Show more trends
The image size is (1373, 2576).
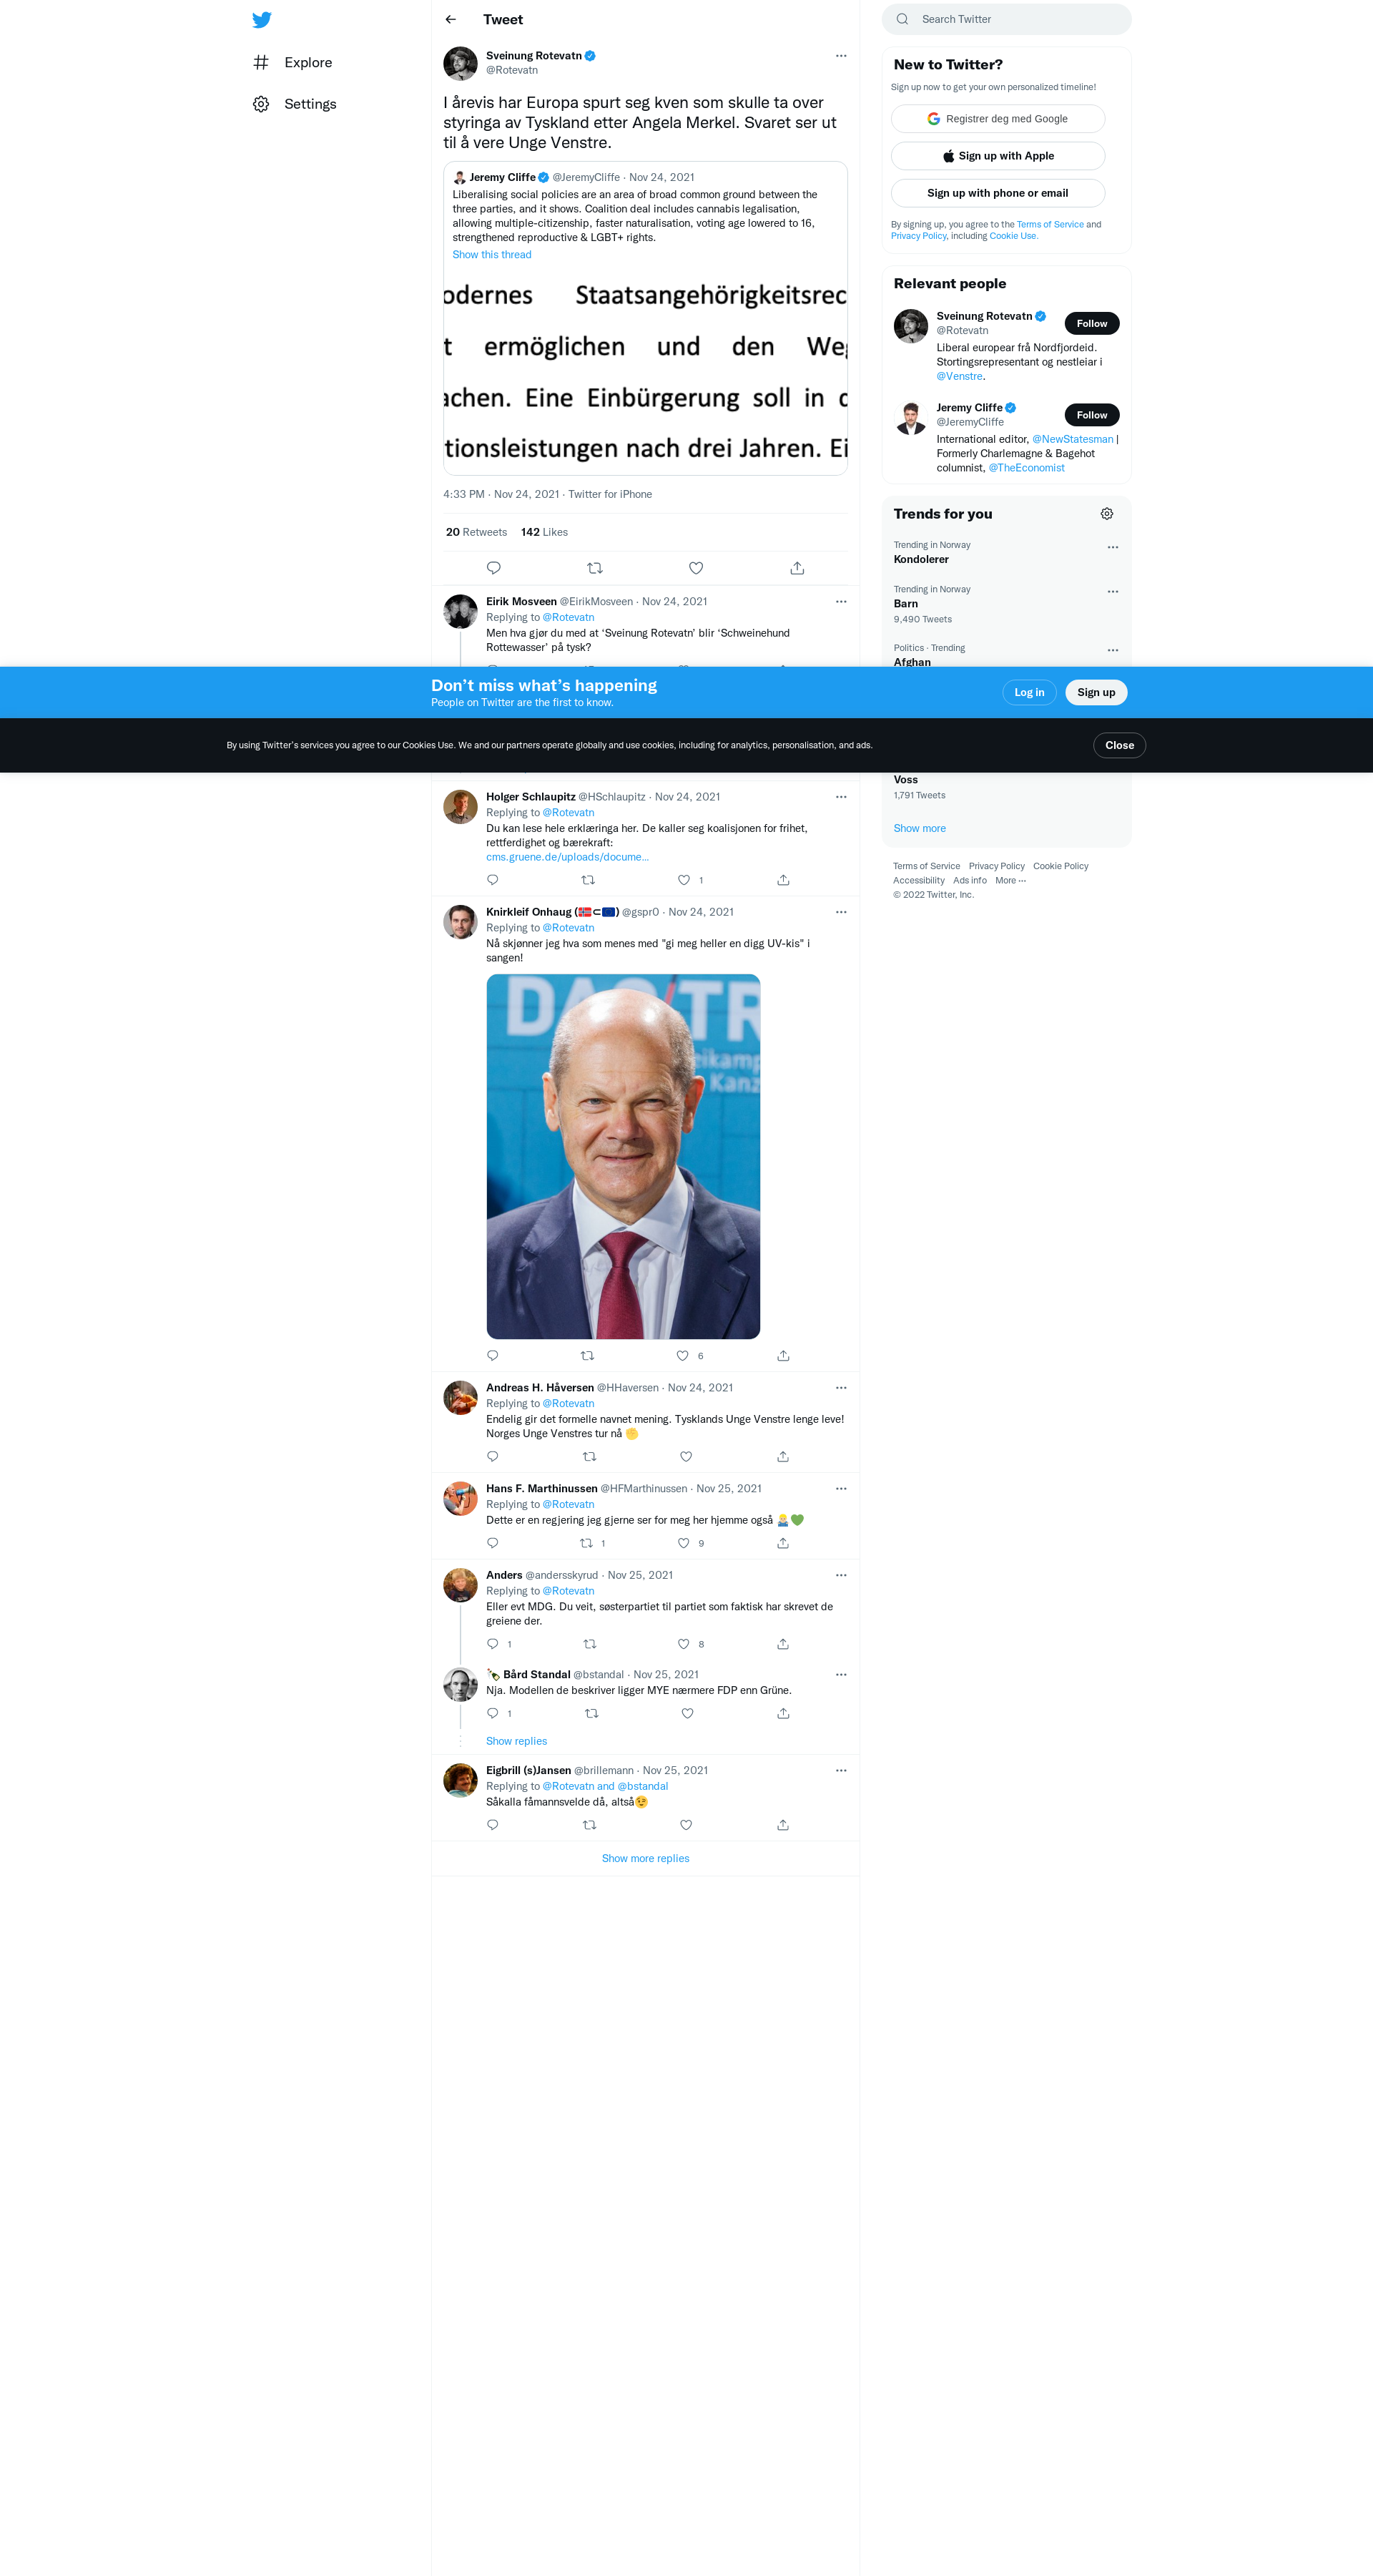click(x=919, y=828)
